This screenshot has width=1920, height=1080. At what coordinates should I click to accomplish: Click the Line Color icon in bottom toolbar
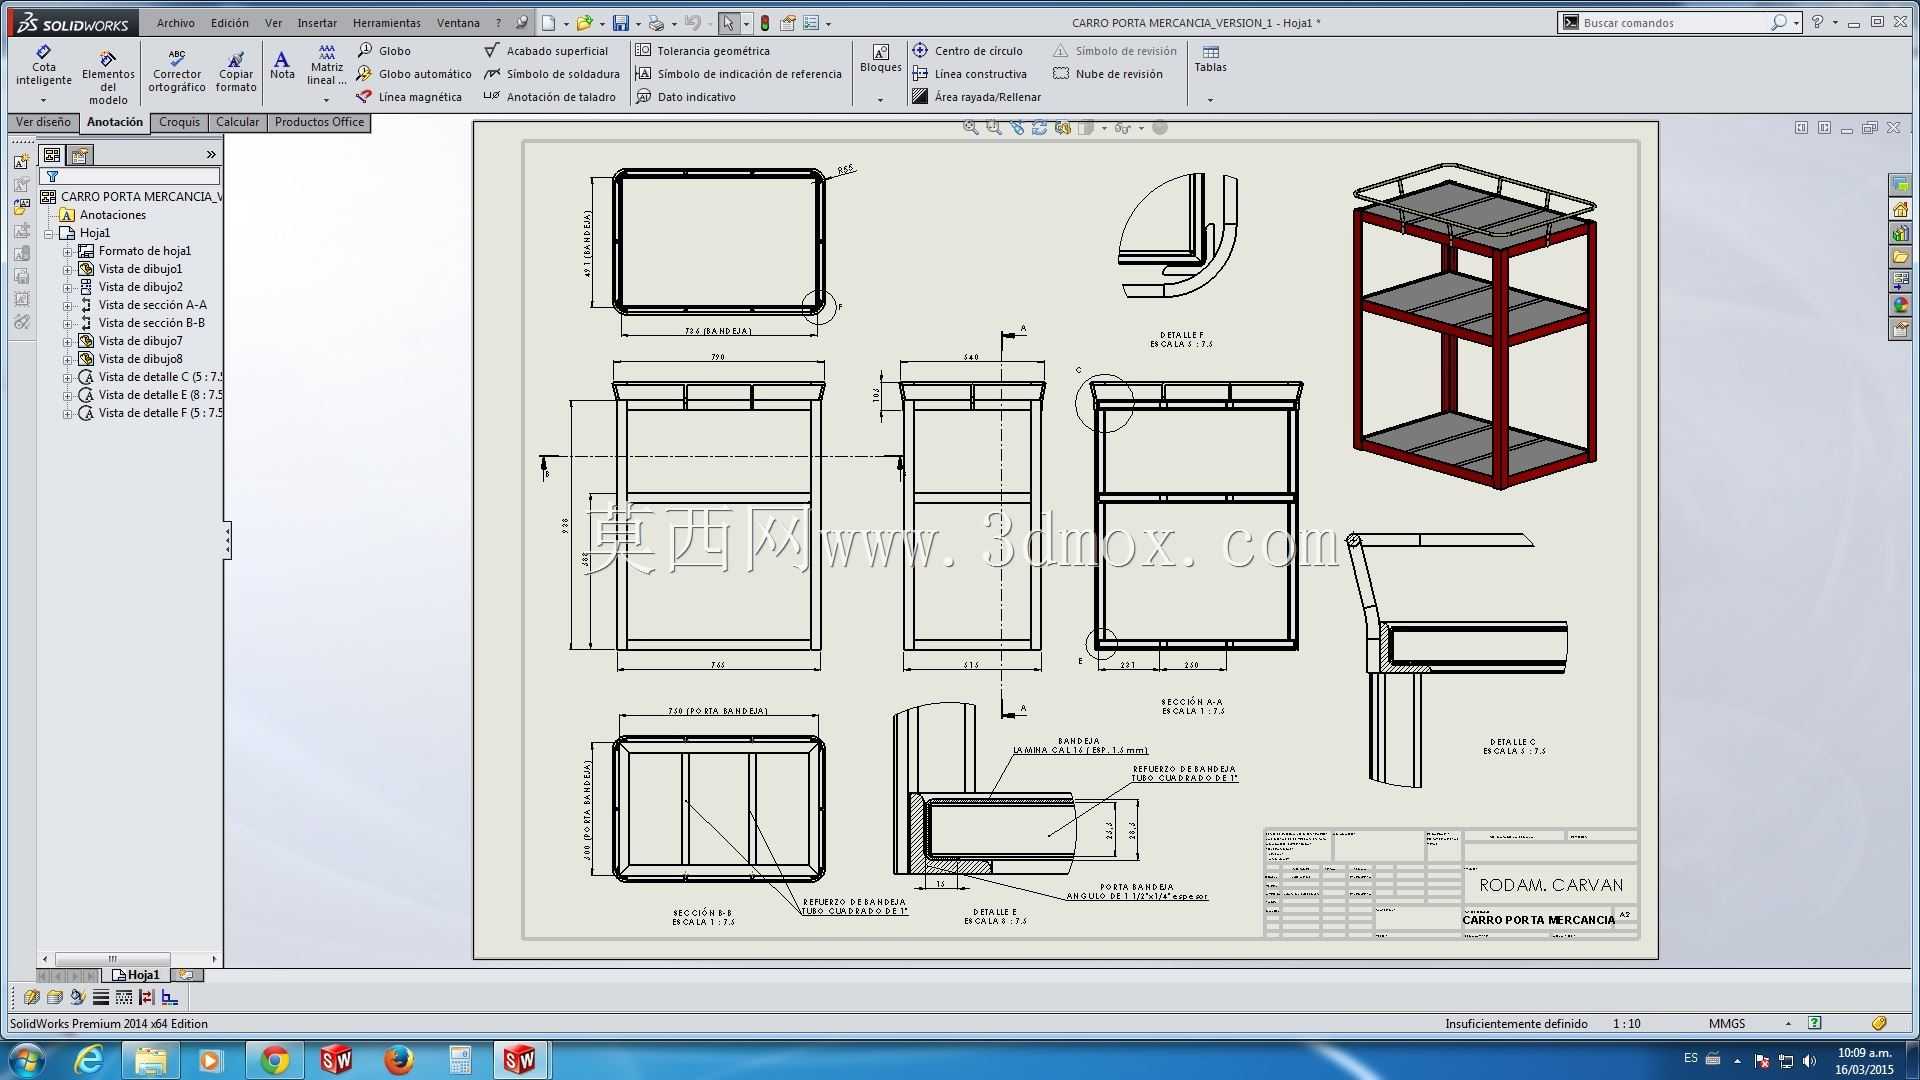point(78,997)
